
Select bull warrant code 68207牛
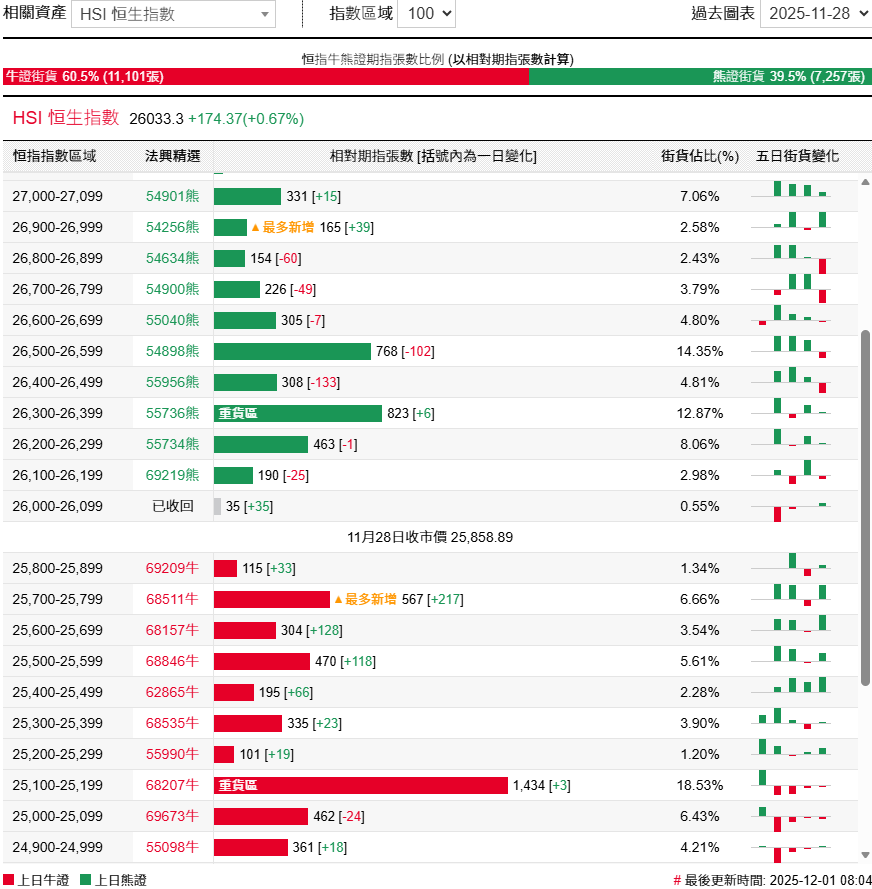(171, 785)
